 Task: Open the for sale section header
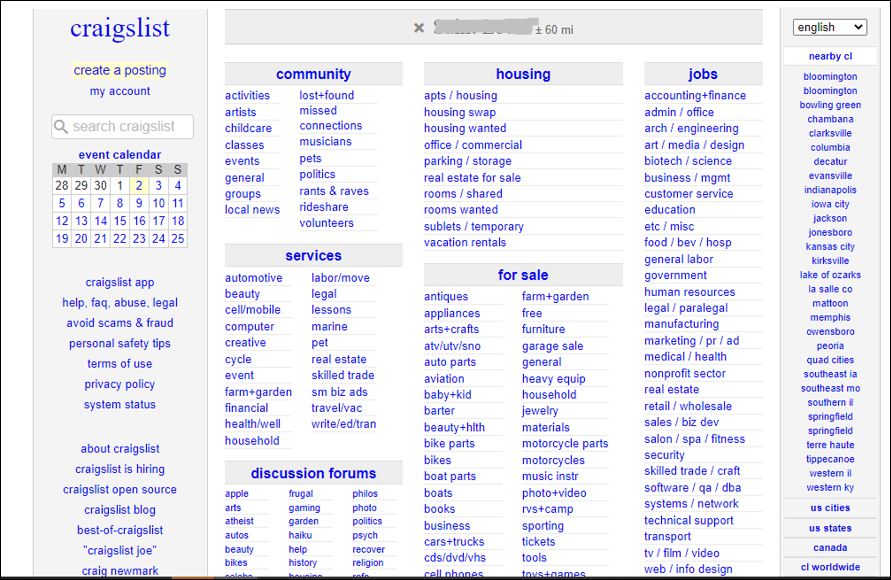pyautogui.click(x=523, y=275)
